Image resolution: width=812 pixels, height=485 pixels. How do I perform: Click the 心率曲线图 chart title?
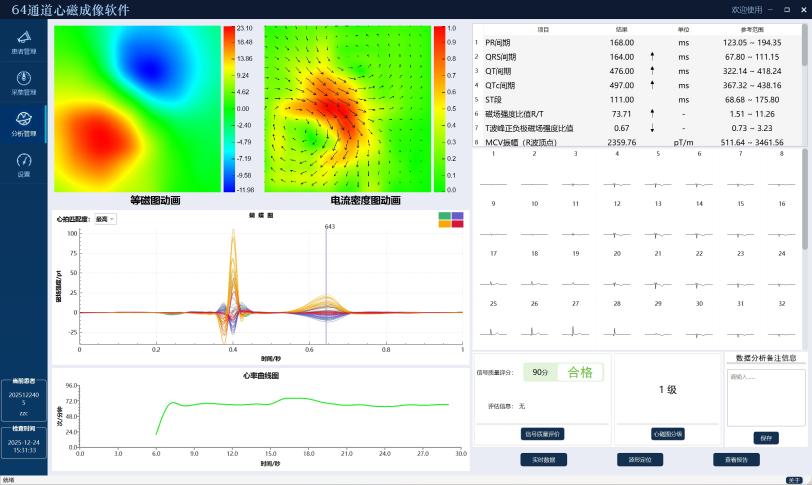tap(261, 375)
